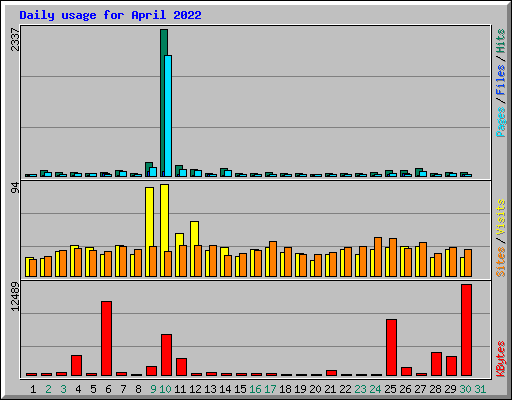Select the red KBytes bar for day 29

tap(452, 366)
